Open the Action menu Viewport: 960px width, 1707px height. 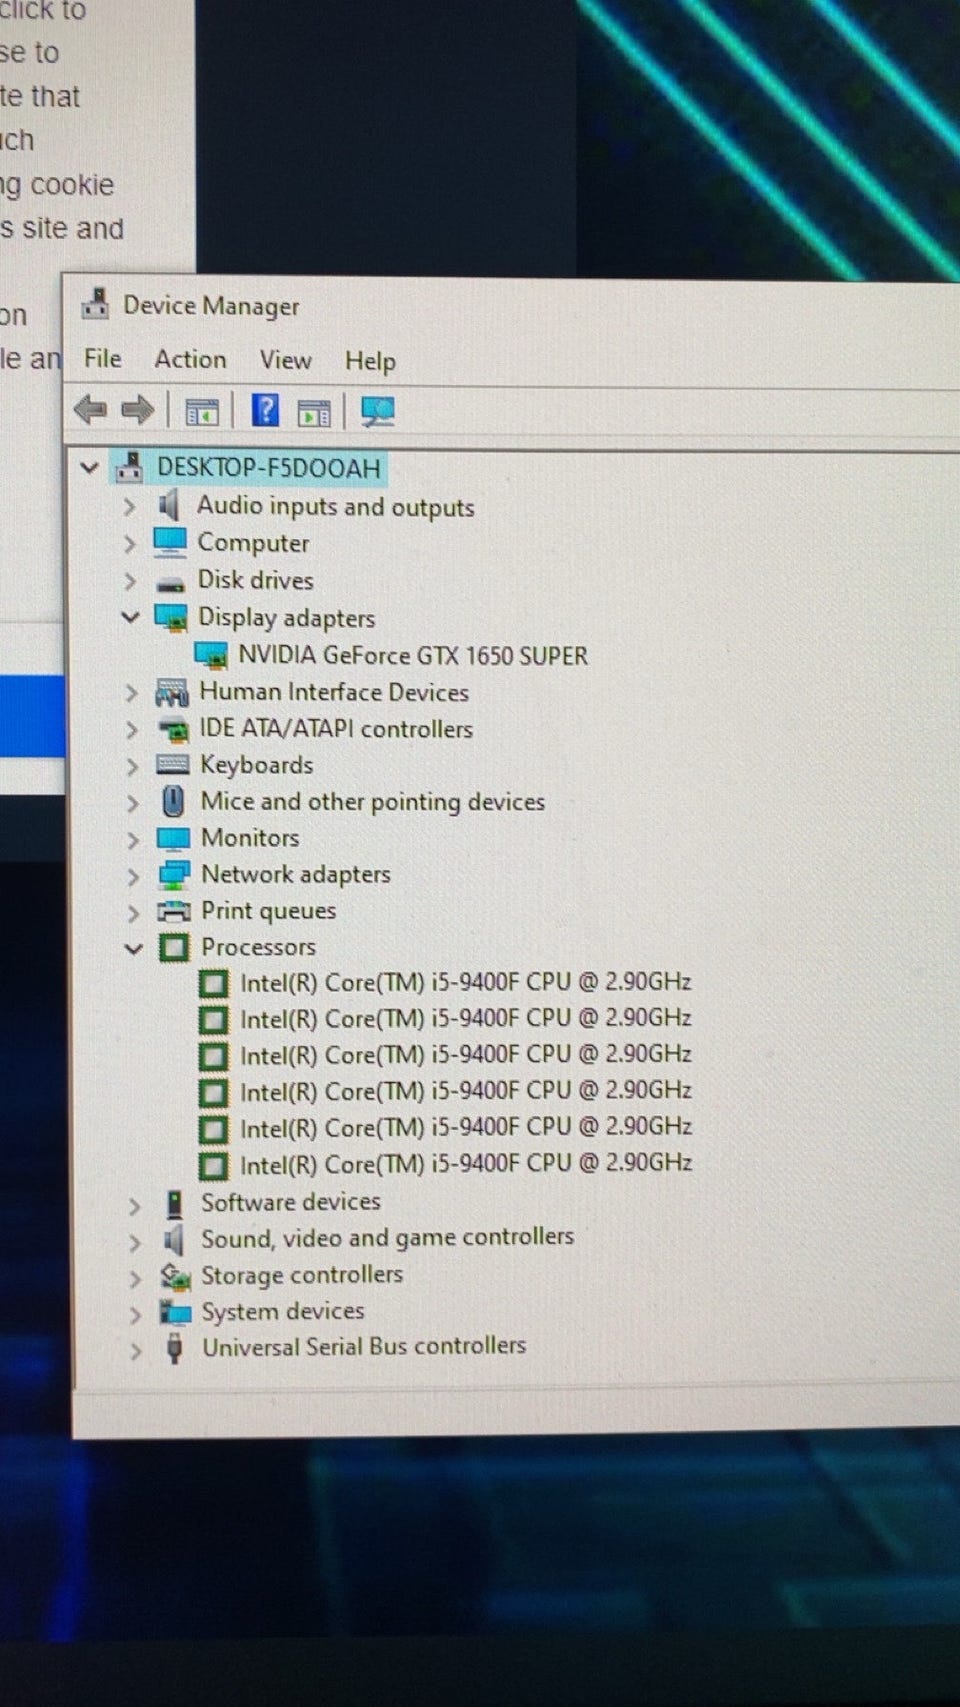coord(190,359)
